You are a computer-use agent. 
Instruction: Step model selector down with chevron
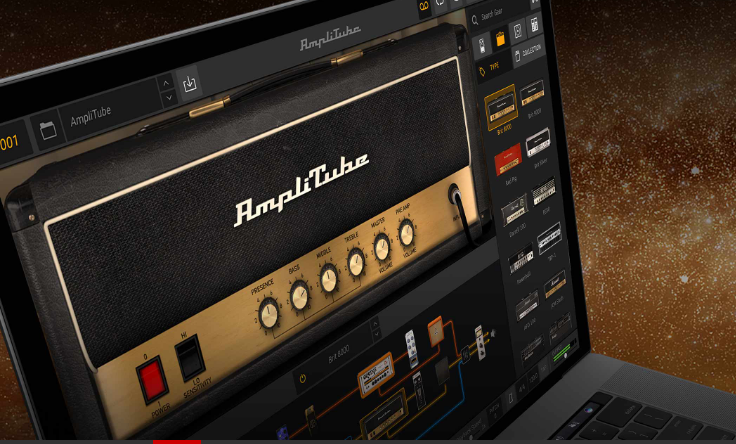click(x=376, y=335)
